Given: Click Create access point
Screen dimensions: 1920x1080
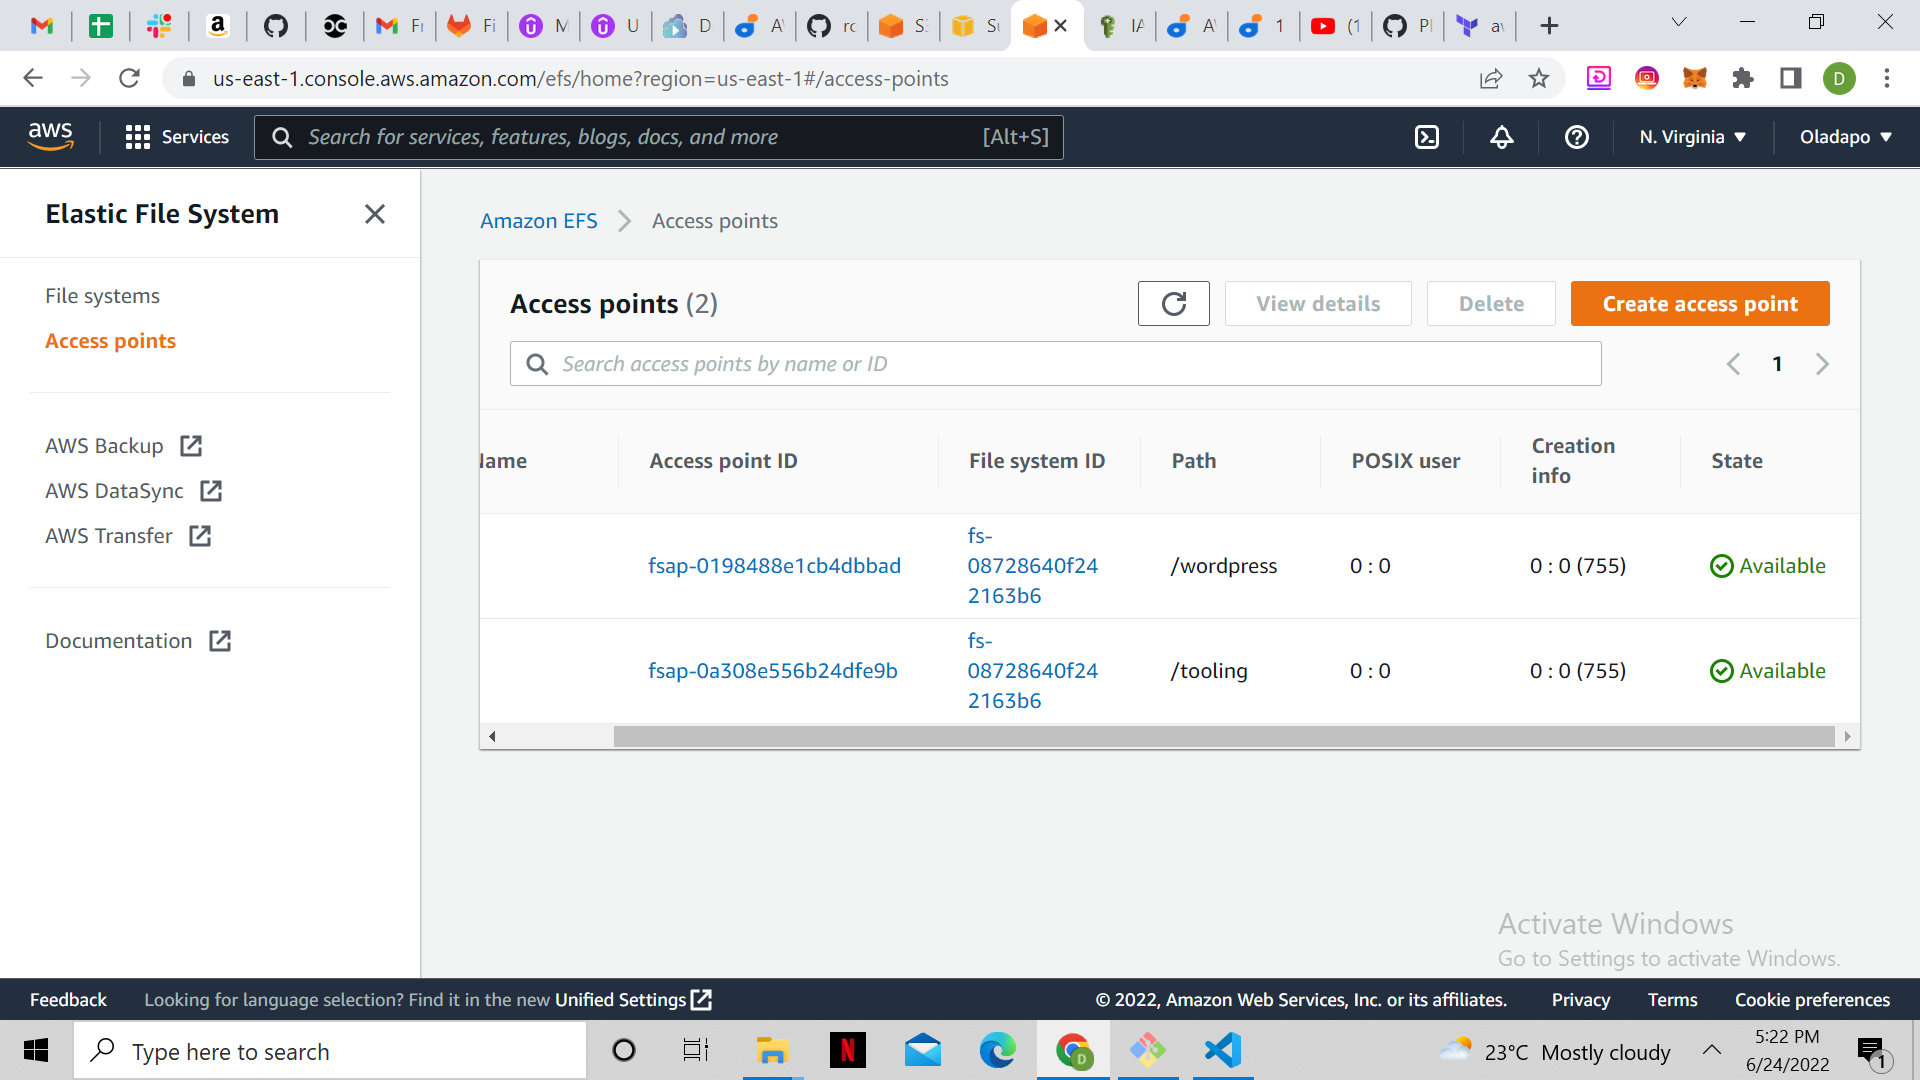Looking at the screenshot, I should tap(1699, 303).
